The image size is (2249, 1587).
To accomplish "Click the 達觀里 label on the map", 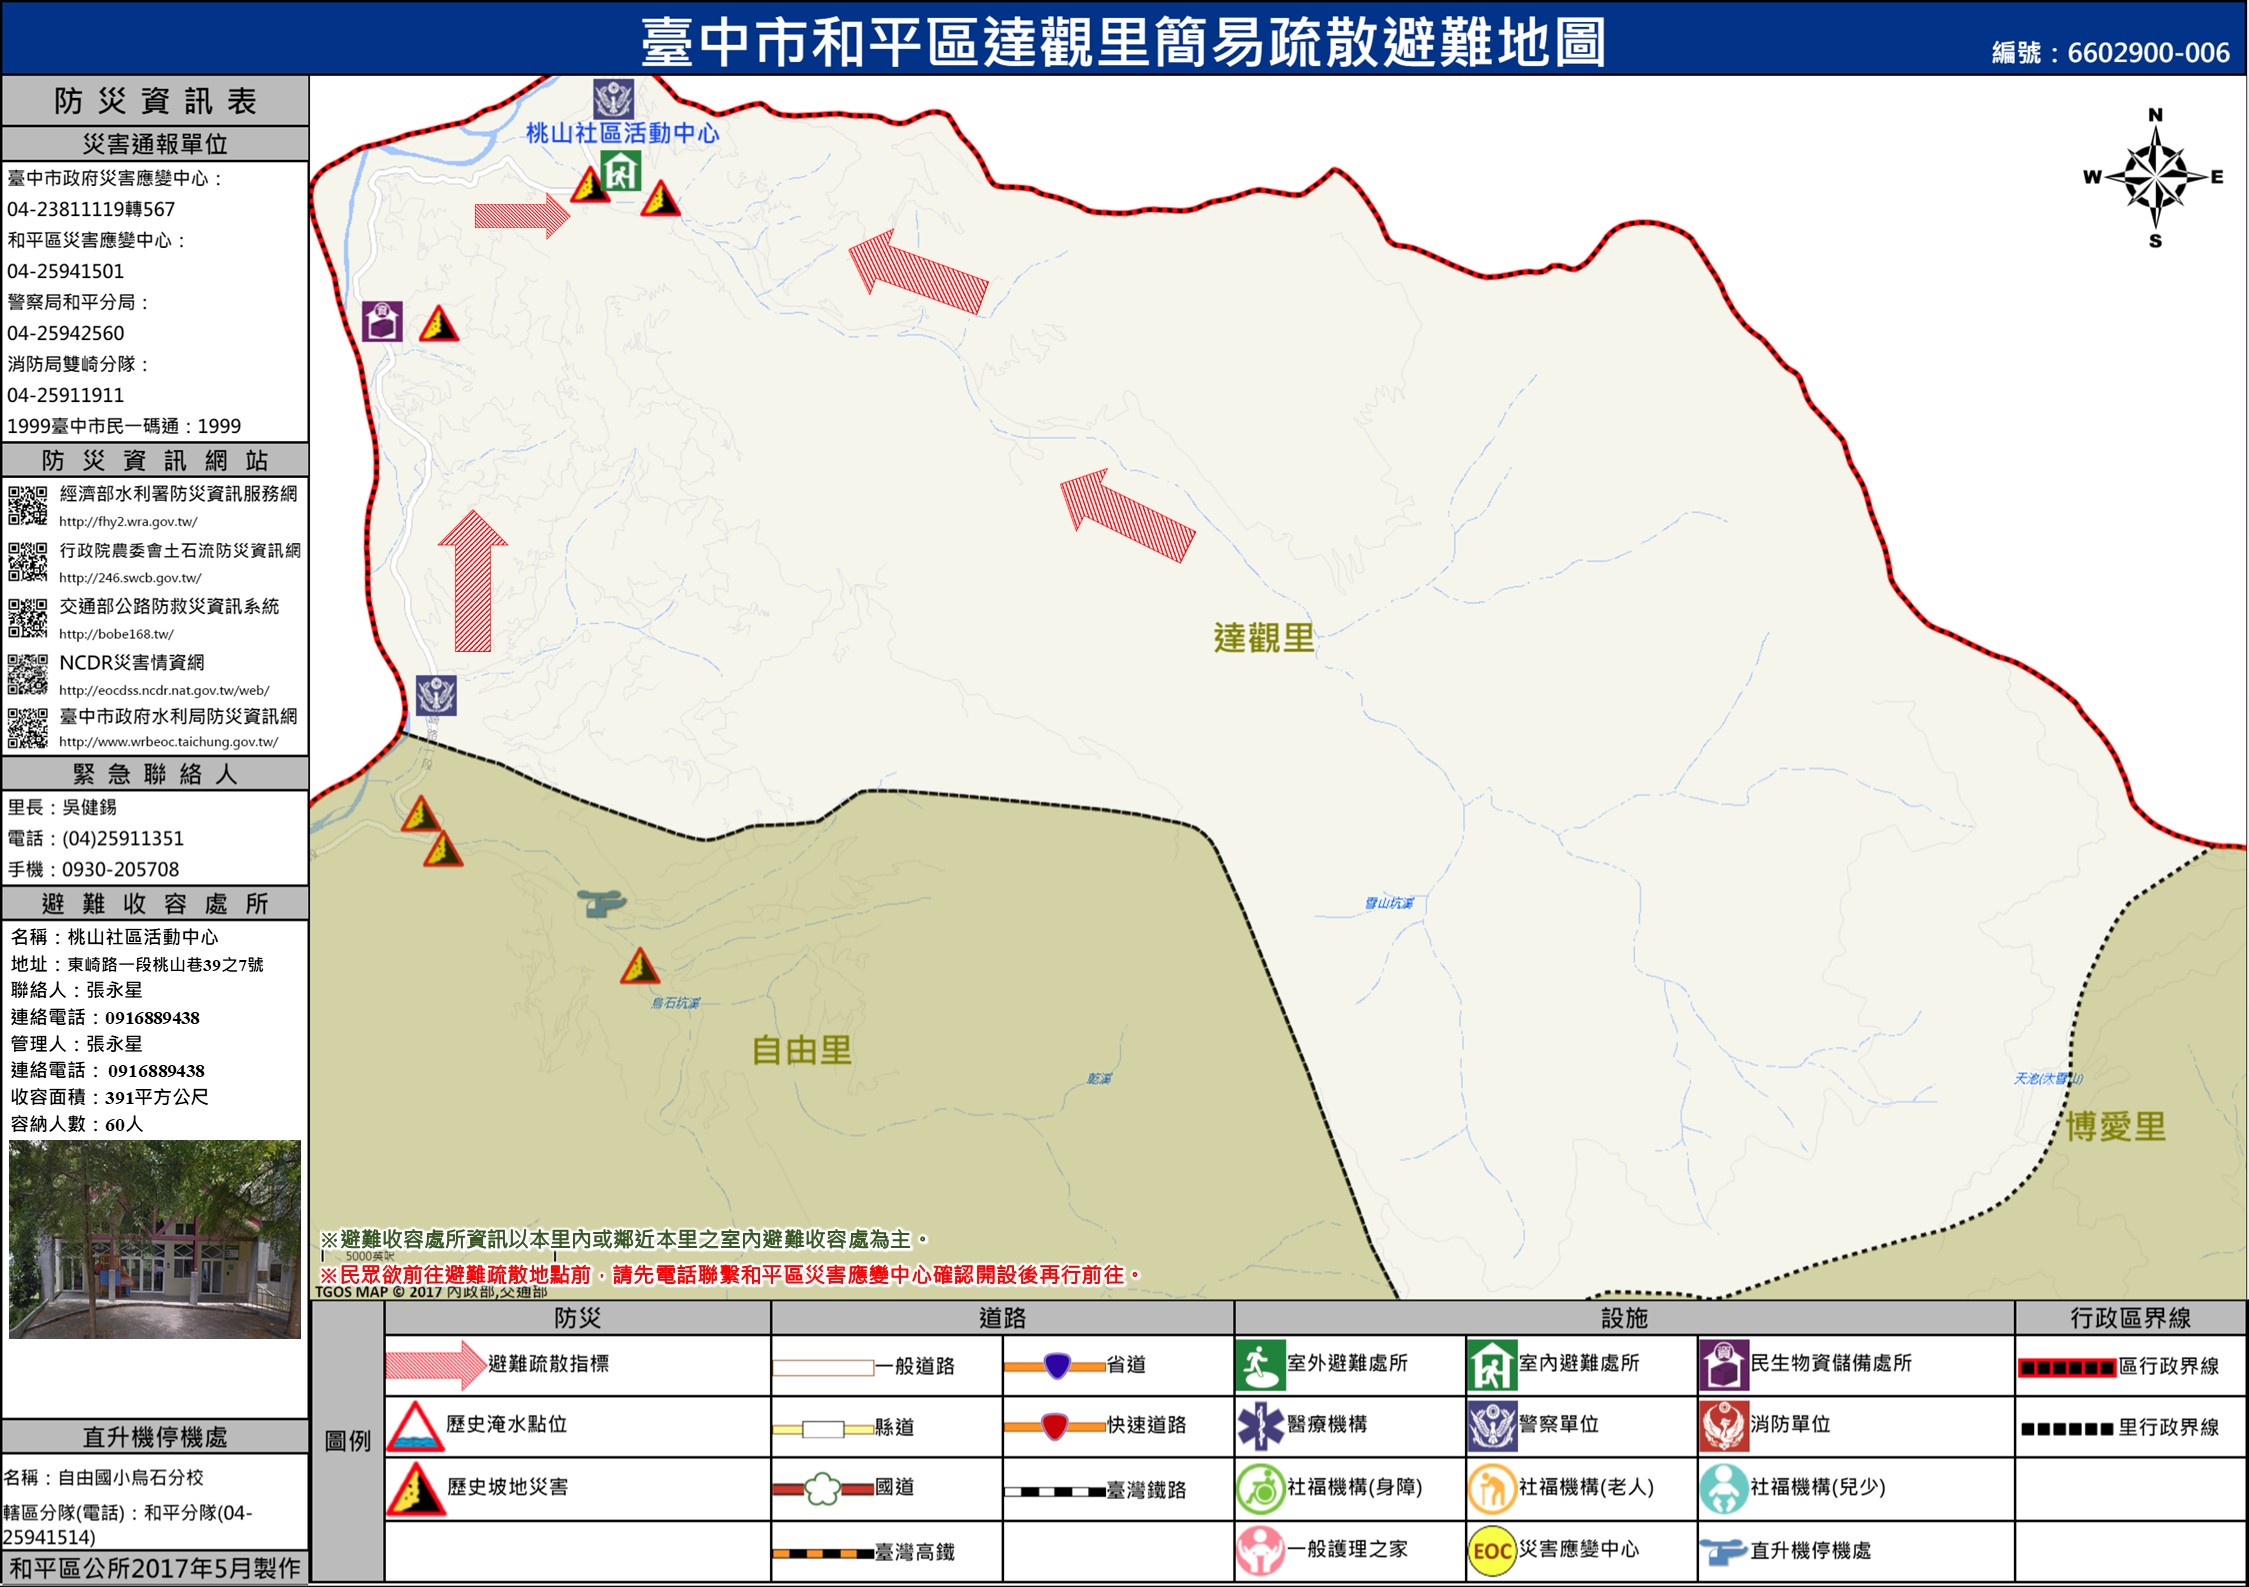I will 1263,638.
